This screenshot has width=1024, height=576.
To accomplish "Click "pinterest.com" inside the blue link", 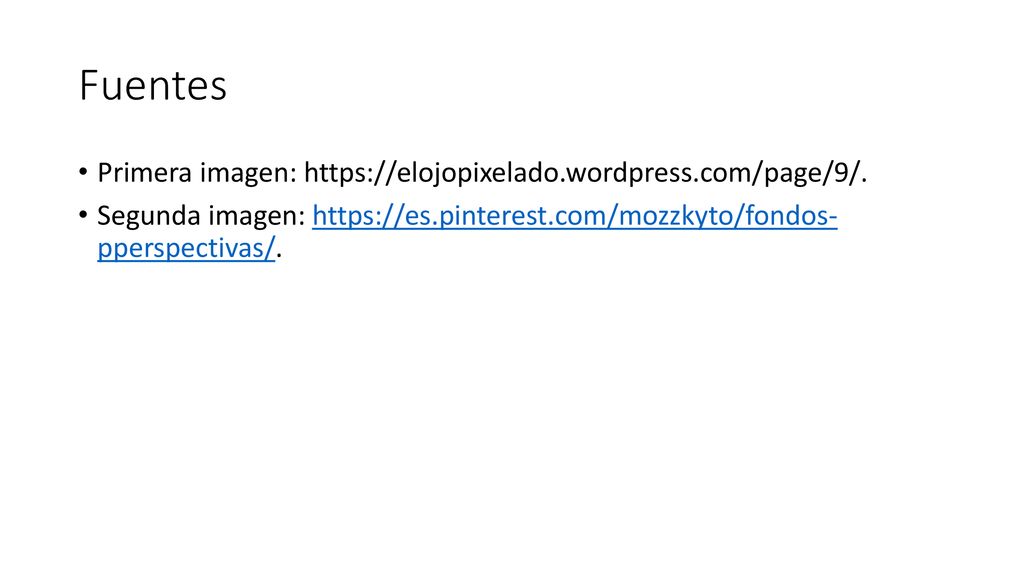I will (x=523, y=216).
